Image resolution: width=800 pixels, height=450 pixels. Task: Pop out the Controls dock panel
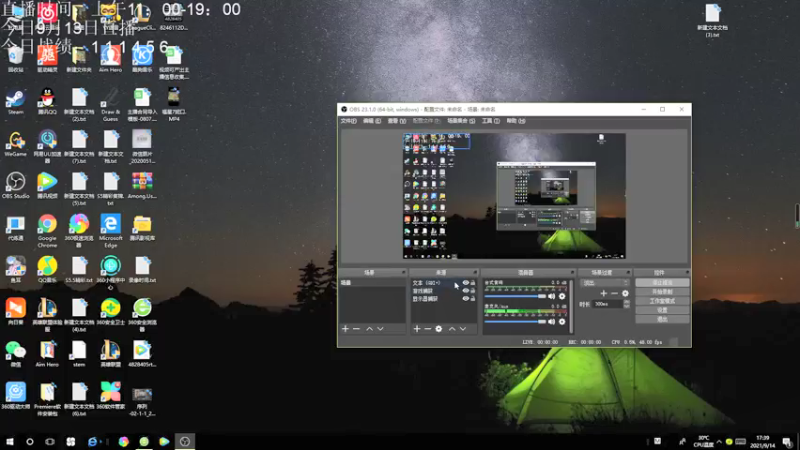click(687, 272)
